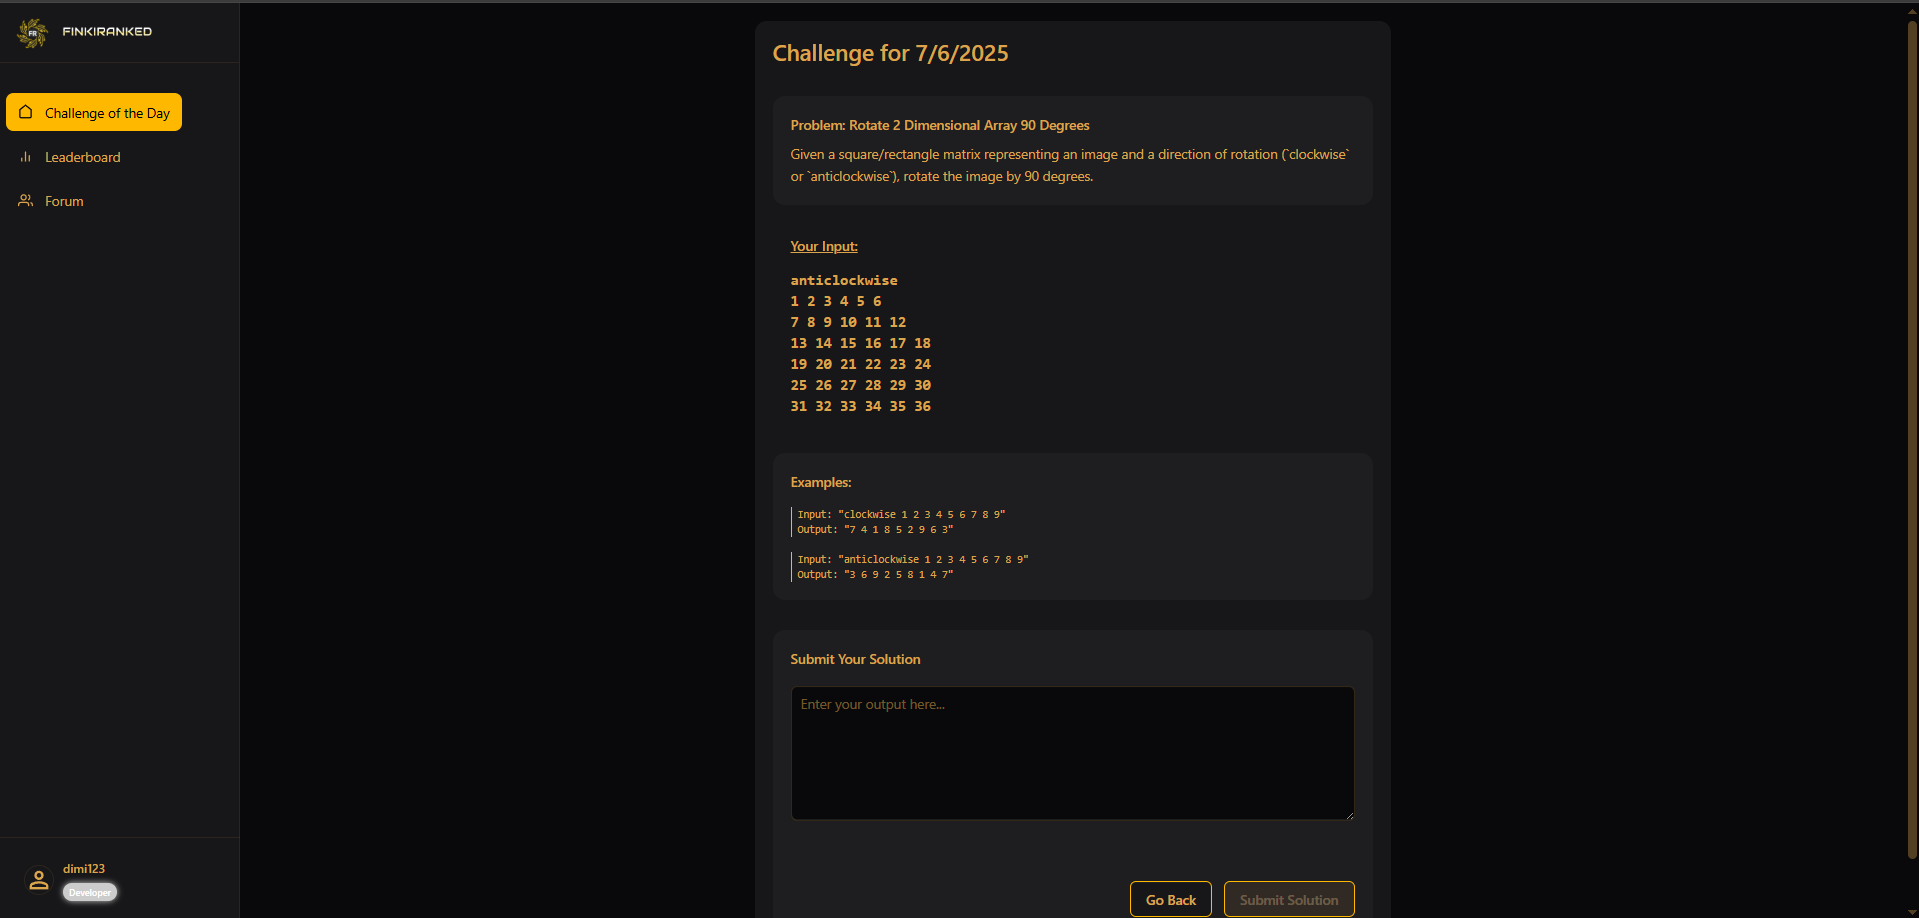Click the Leaderboard bar chart icon
The height and width of the screenshot is (918, 1919).
[x=26, y=157]
